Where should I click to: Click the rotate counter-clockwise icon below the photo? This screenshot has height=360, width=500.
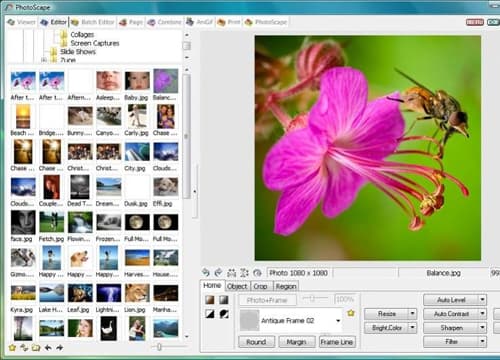click(206, 273)
